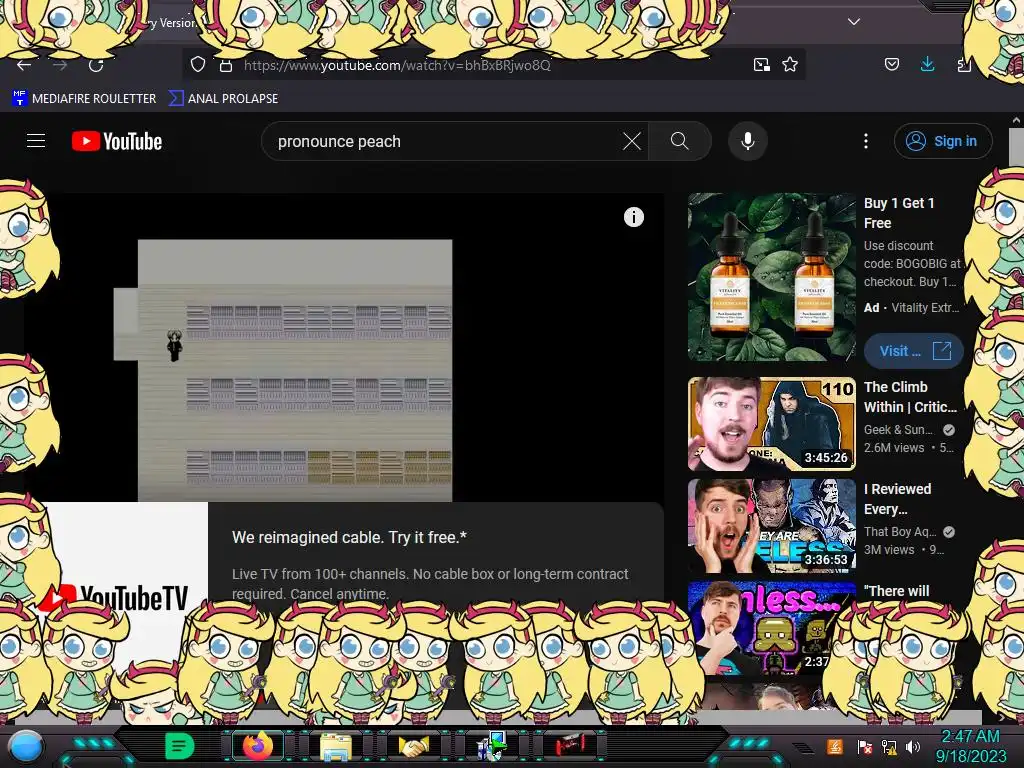Screen dimensions: 1024x768
Task: Open the green notes app in taskbar
Action: pos(180,746)
